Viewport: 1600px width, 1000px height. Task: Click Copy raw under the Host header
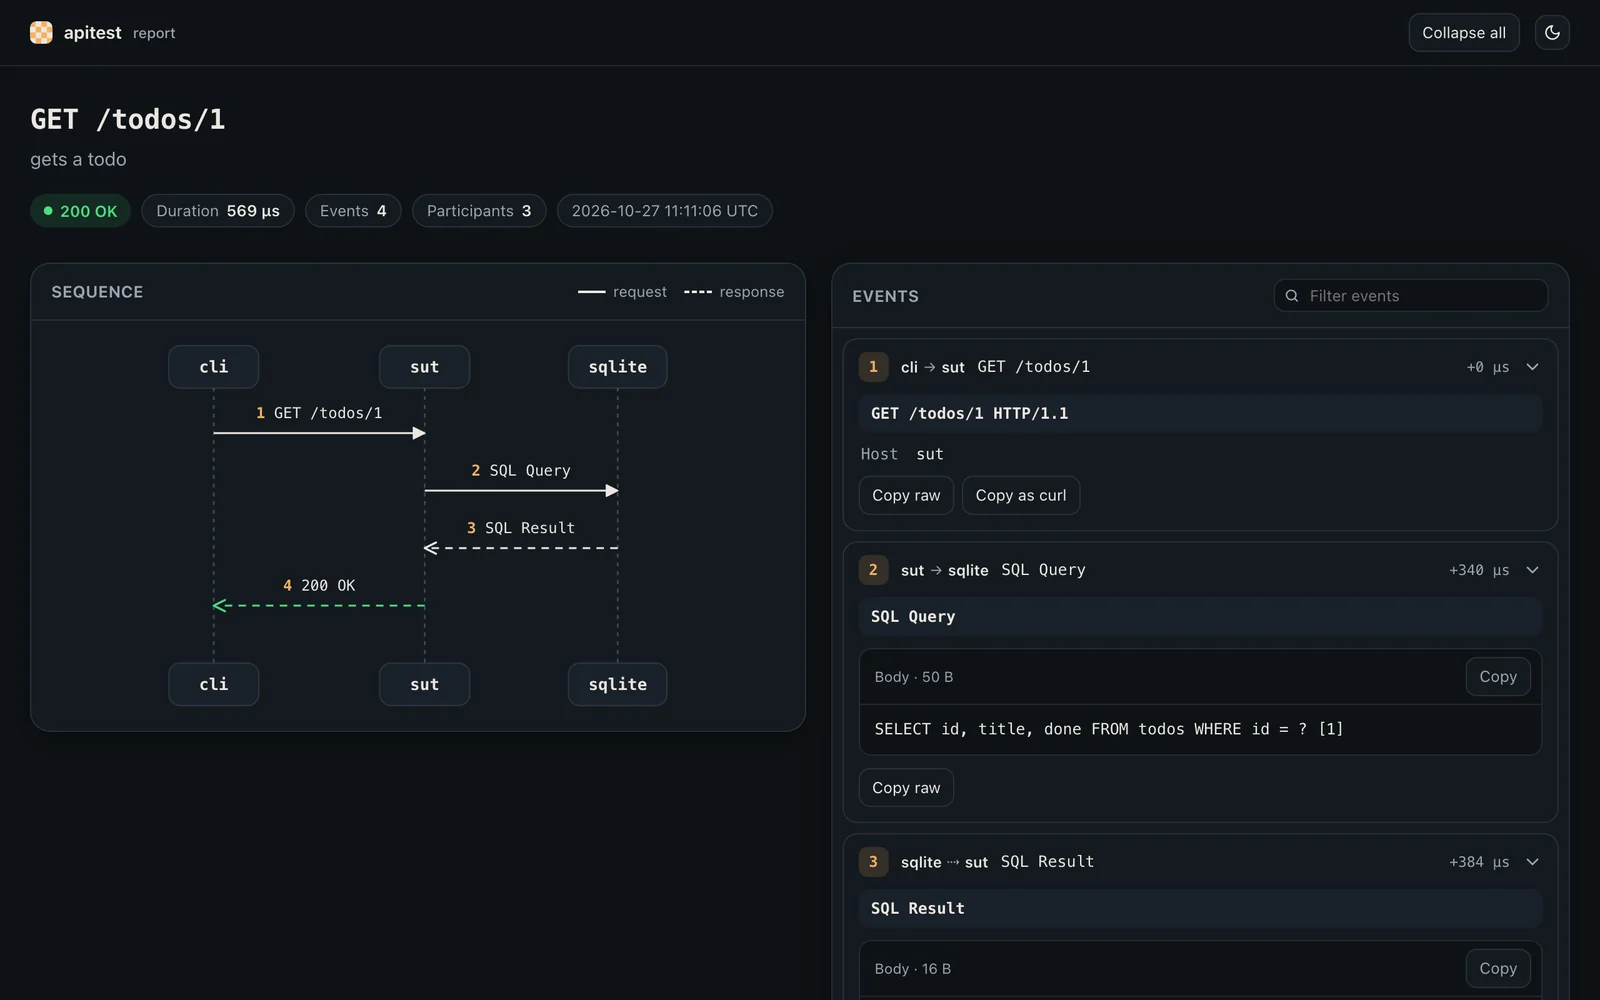tap(906, 495)
